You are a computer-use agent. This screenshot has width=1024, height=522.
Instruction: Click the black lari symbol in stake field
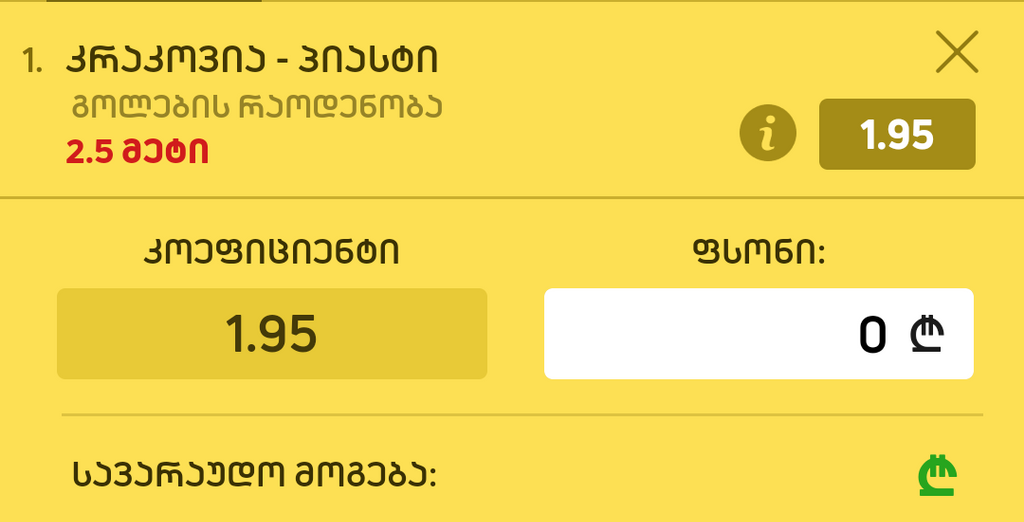click(926, 335)
